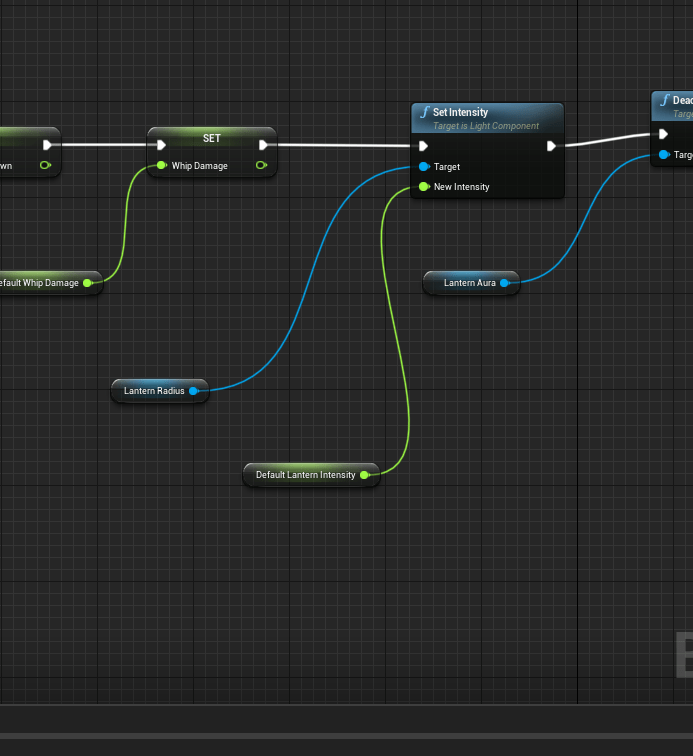Click the New Intensity input pin
Viewport: 693px width, 756px height.
pyautogui.click(x=424, y=187)
